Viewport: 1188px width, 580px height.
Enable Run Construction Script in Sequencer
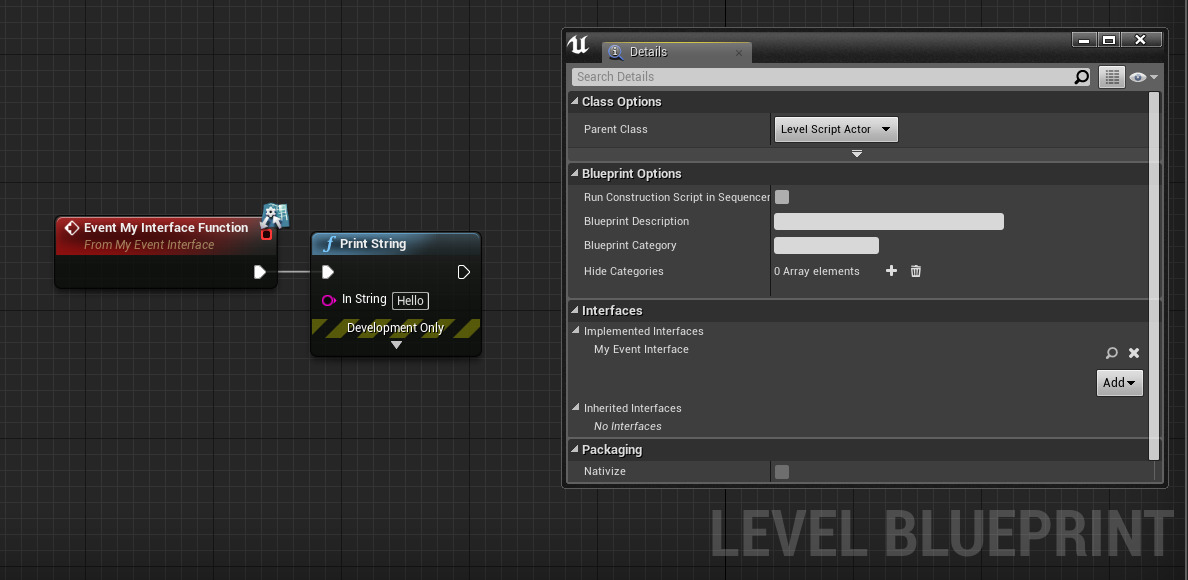coord(781,197)
